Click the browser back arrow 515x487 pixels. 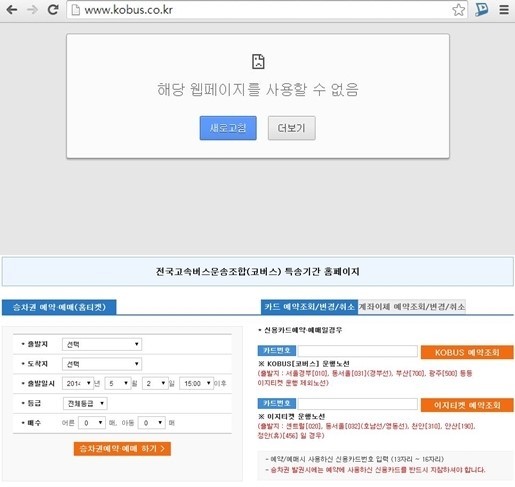coord(12,10)
